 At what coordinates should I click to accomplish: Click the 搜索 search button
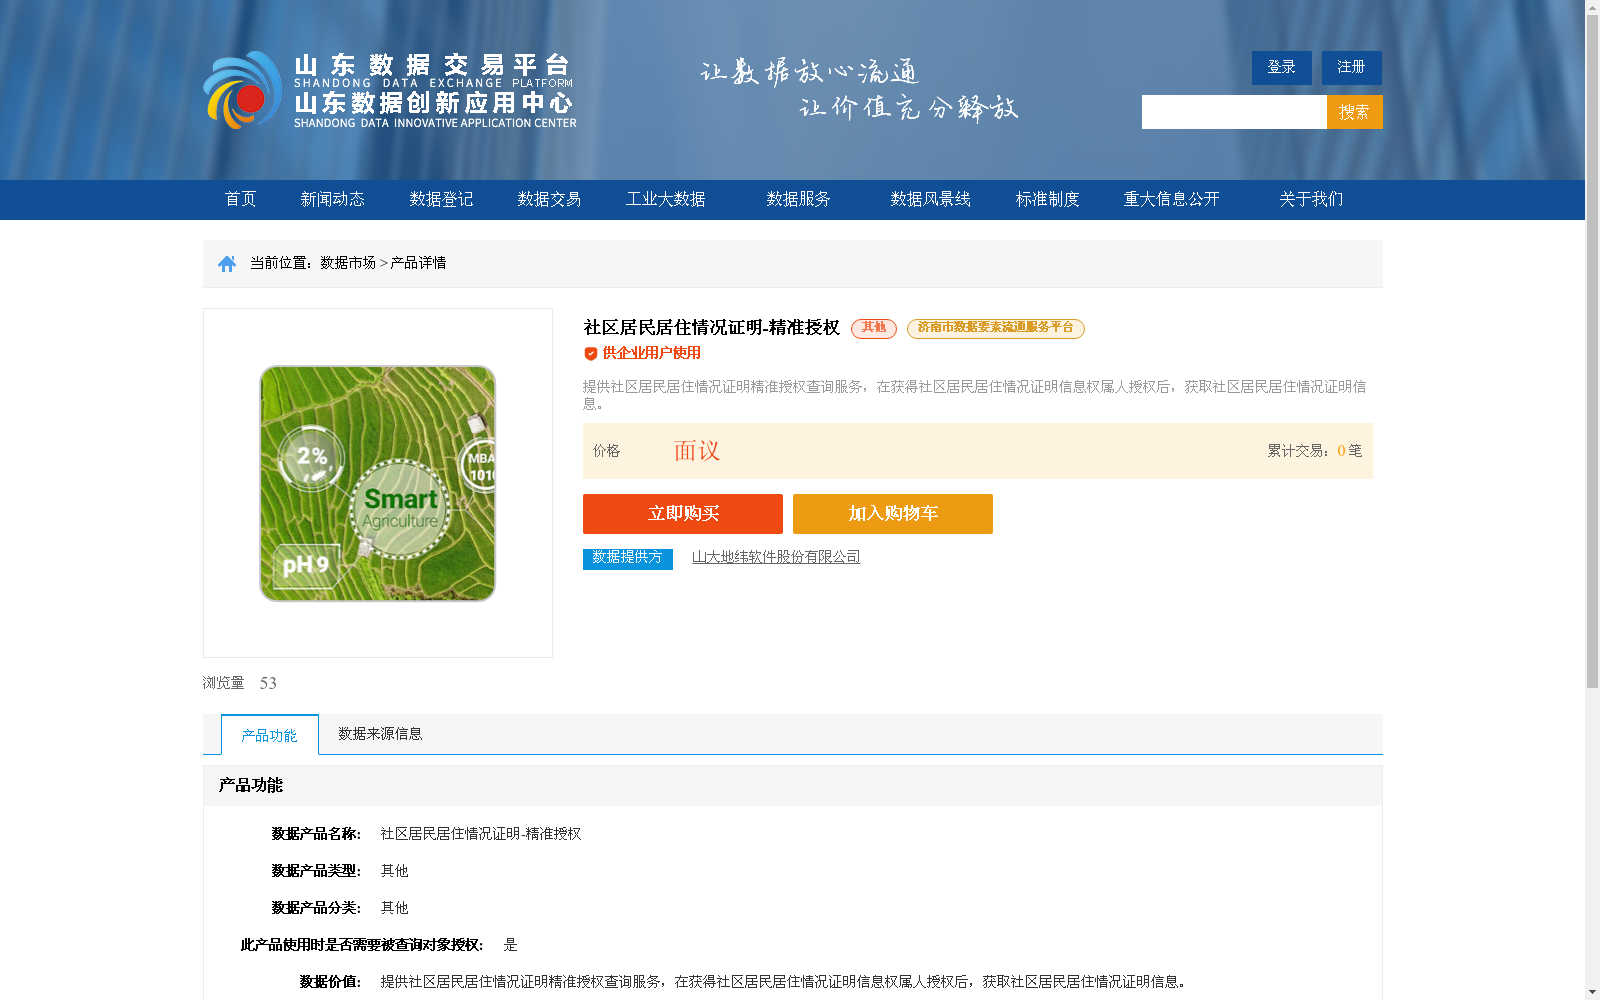point(1355,111)
